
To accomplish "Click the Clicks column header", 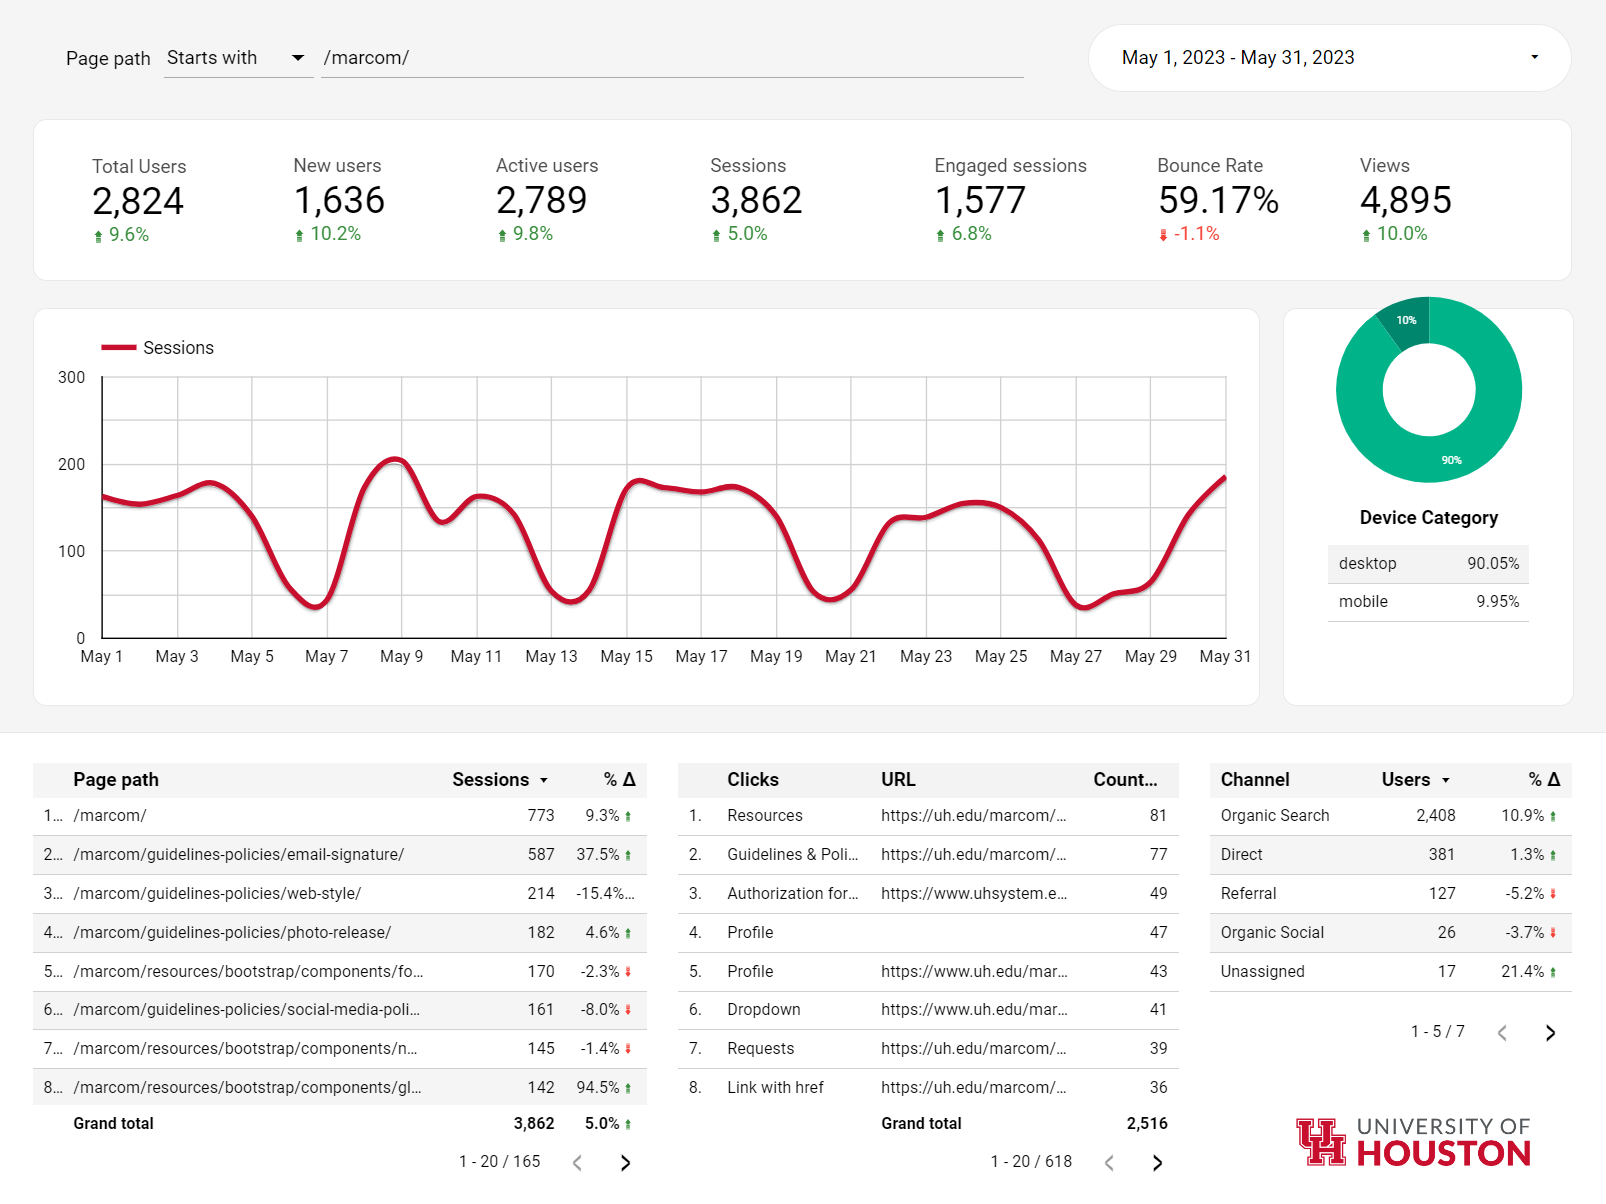I will 753,780.
